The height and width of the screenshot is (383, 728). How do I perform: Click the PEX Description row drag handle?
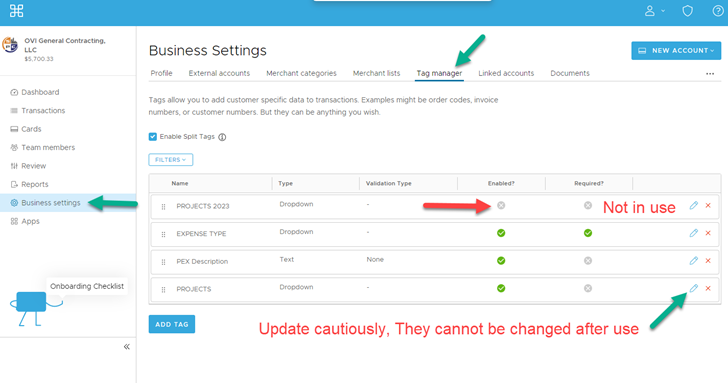point(163,262)
